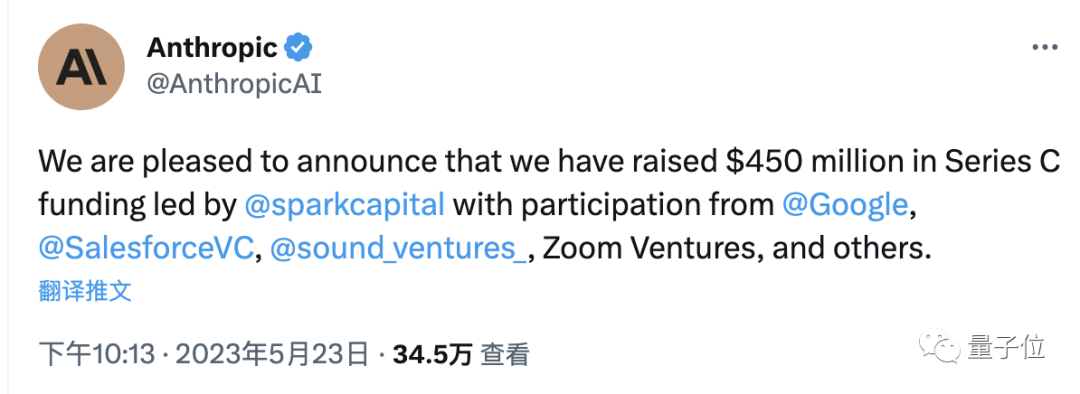Open the Anthropic profile avatar
This screenshot has height=394, width=1080.
(81, 67)
